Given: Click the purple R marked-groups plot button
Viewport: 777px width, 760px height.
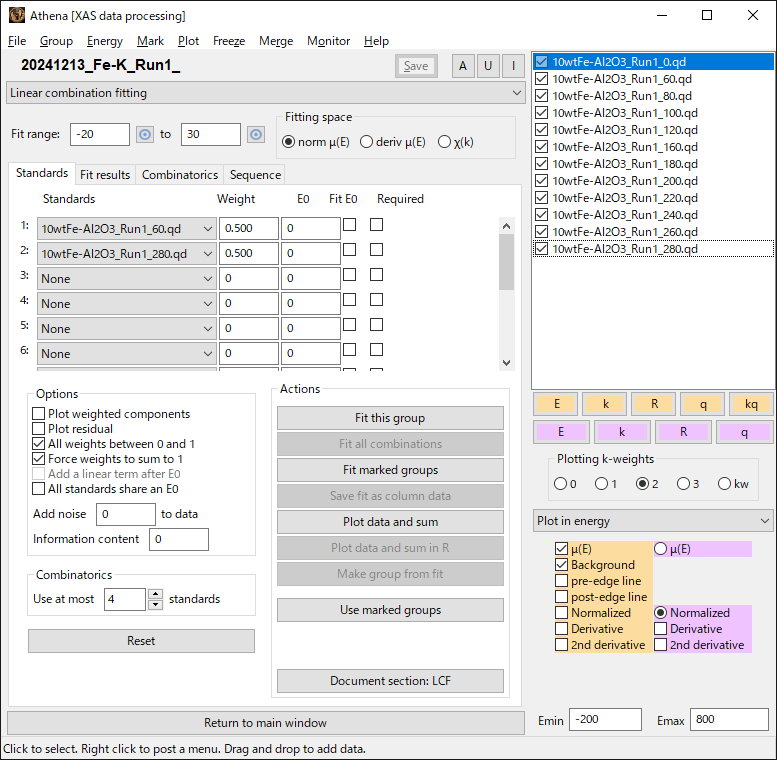Looking at the screenshot, I should (x=683, y=432).
